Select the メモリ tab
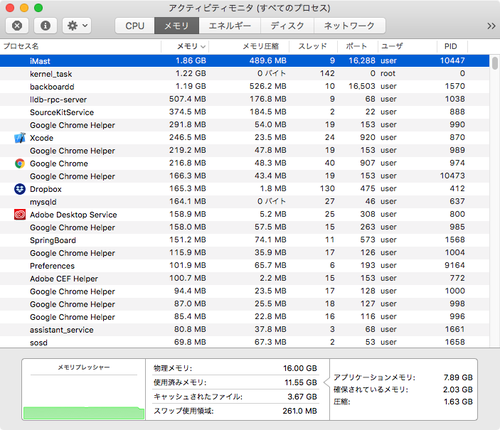The image size is (500, 430). [x=177, y=26]
